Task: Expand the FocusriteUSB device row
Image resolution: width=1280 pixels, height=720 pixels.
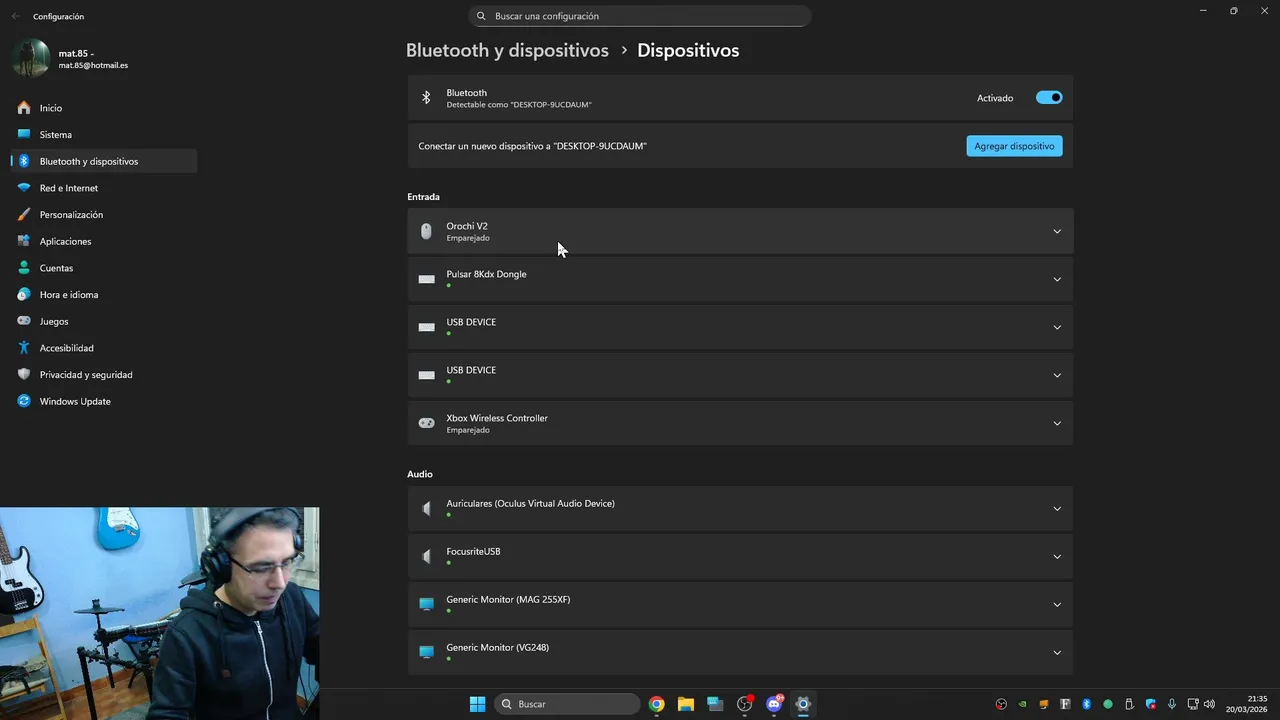Action: pos(740,556)
